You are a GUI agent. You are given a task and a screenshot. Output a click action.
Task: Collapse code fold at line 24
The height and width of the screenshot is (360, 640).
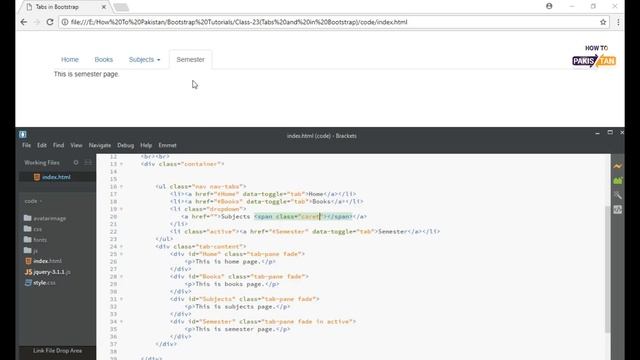pos(121,247)
